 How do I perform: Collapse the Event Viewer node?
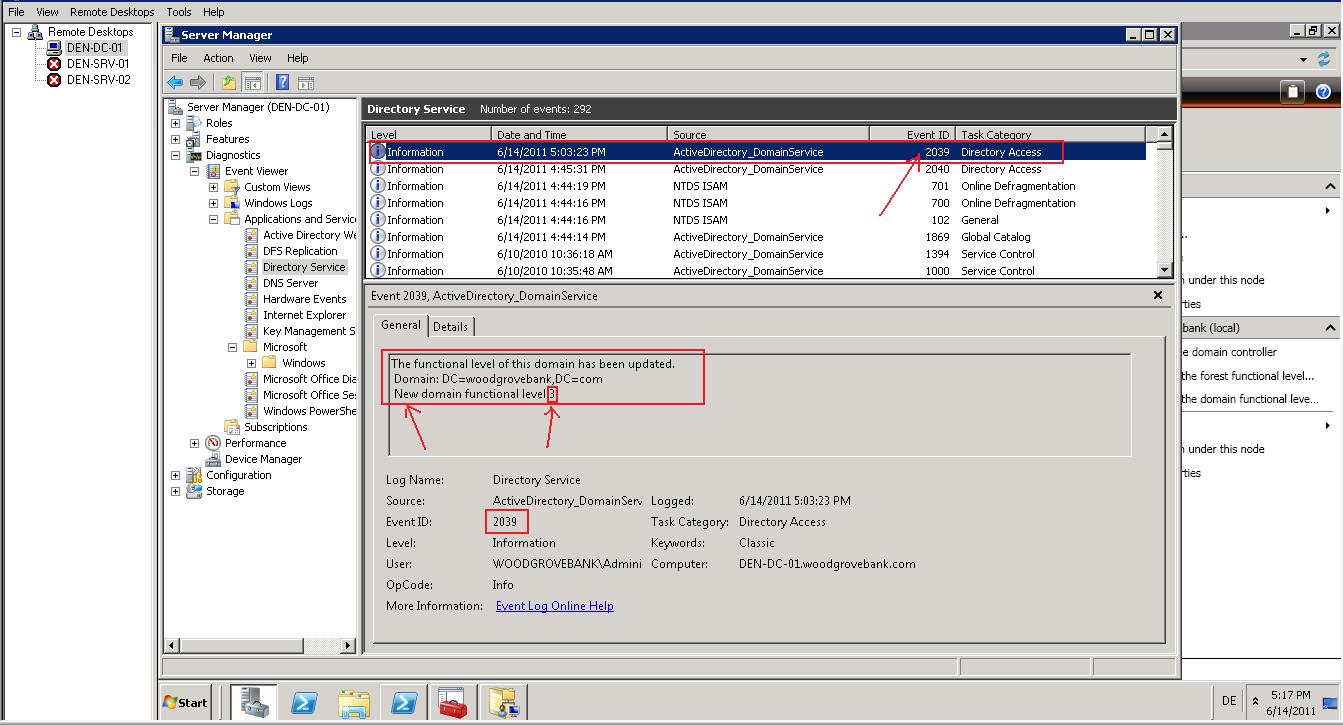tap(195, 171)
